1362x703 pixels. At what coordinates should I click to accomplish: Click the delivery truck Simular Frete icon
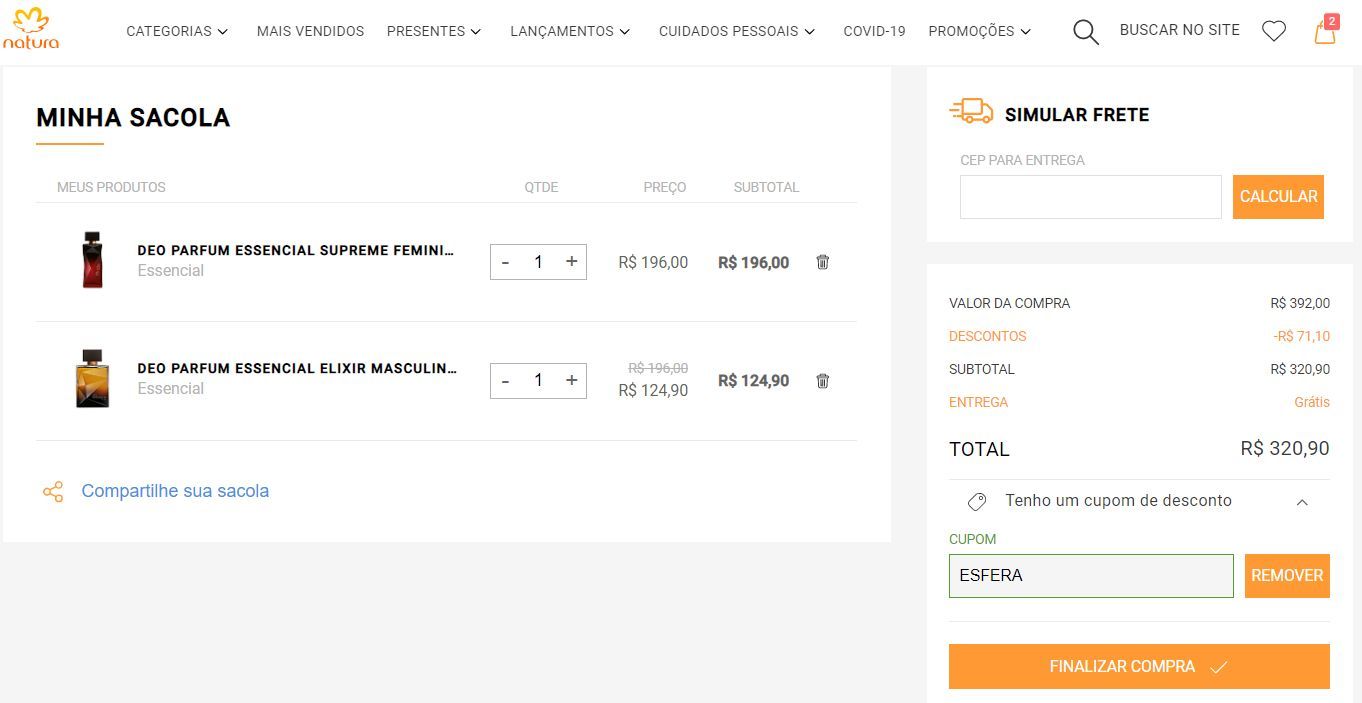click(x=971, y=111)
